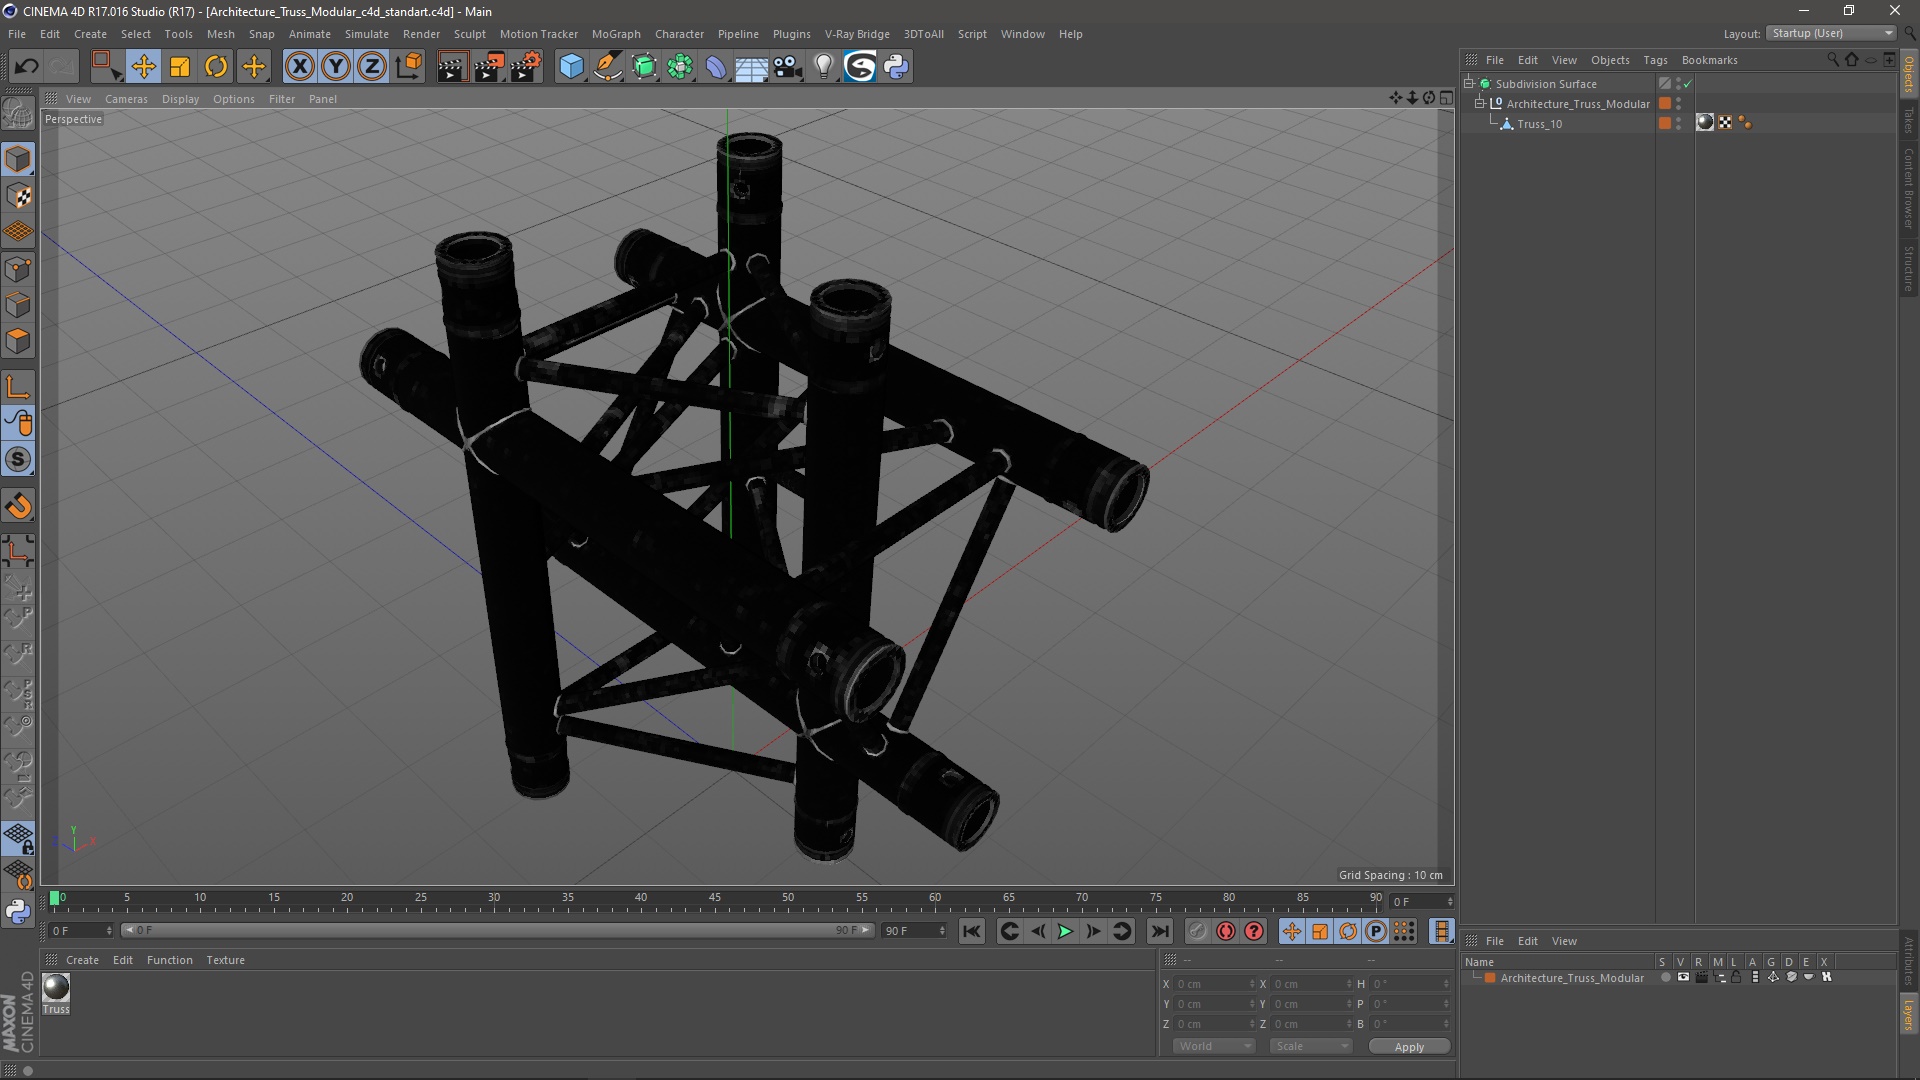Click the Live Selection tool icon
Viewport: 1920px width, 1080px height.
106,66
